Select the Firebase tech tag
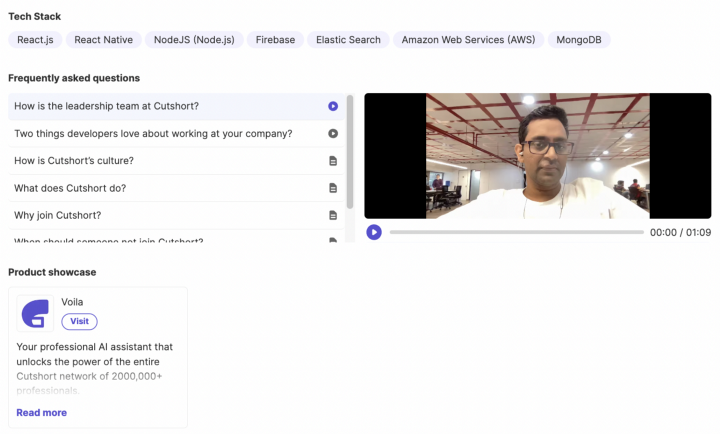 [276, 40]
